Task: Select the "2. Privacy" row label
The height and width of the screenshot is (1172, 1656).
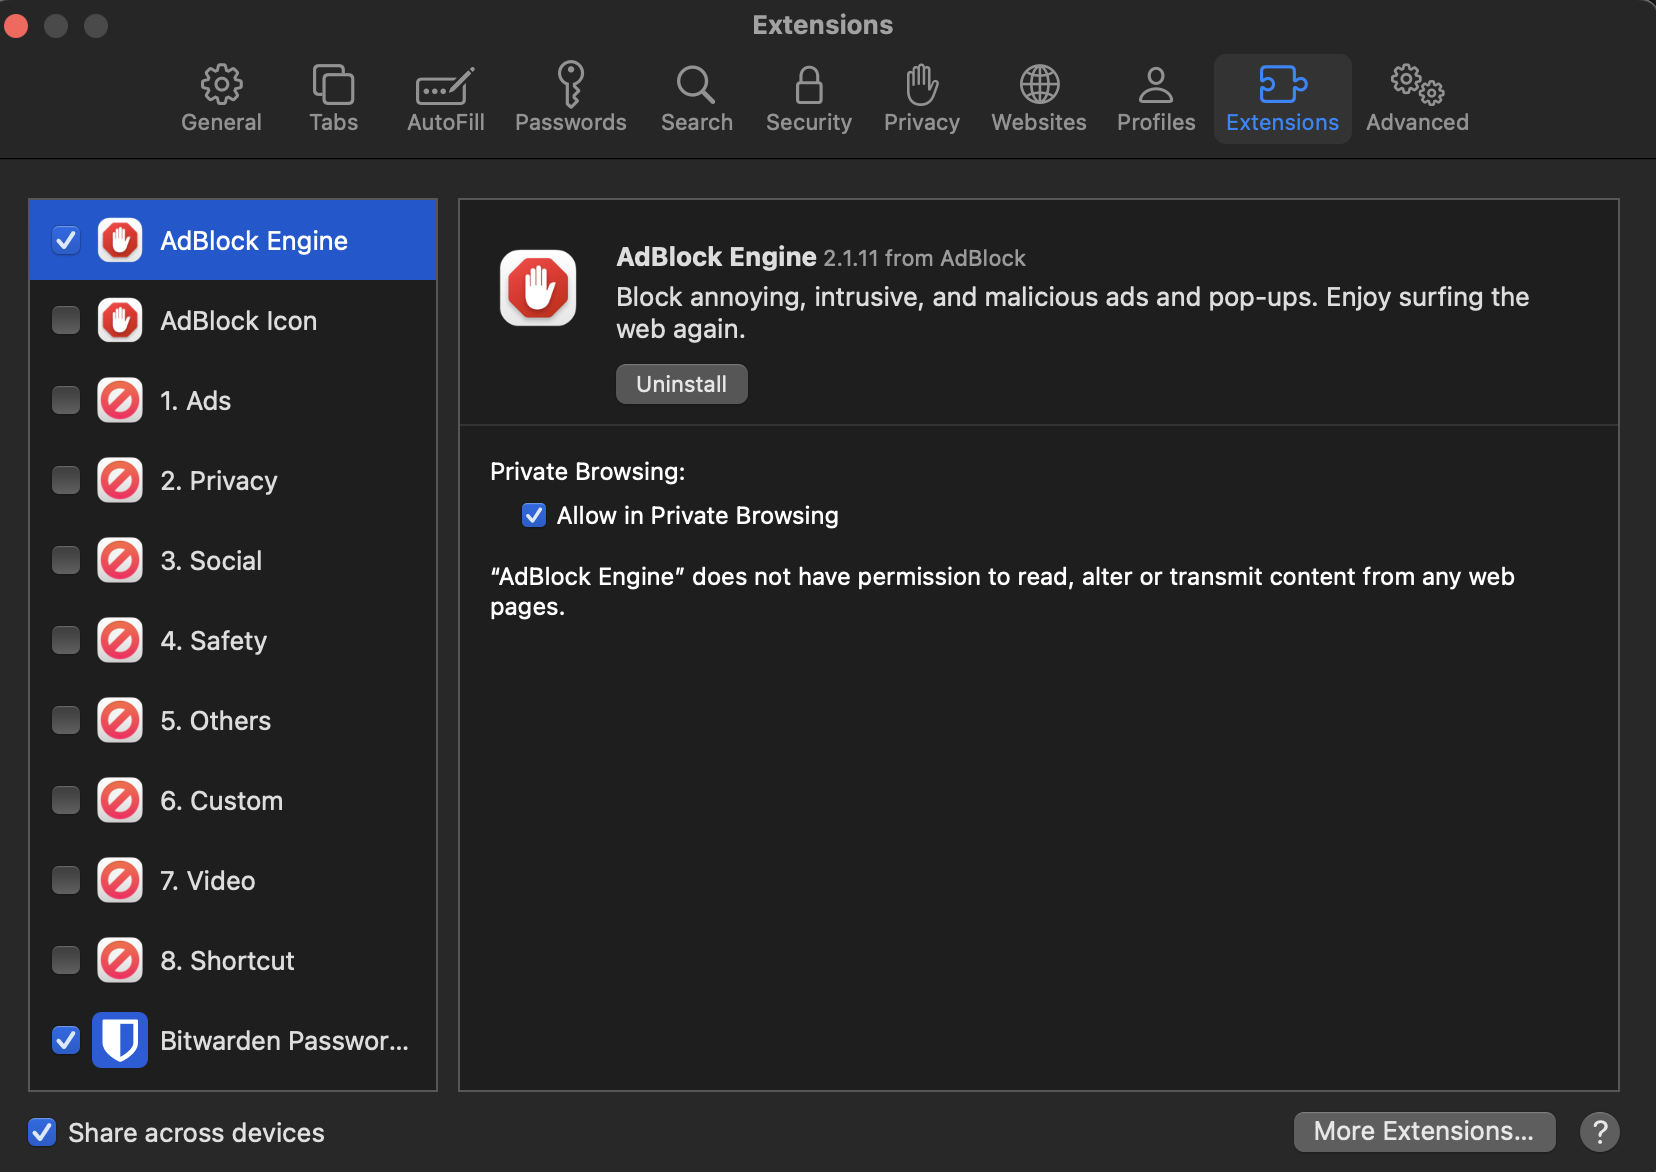Action: [219, 481]
